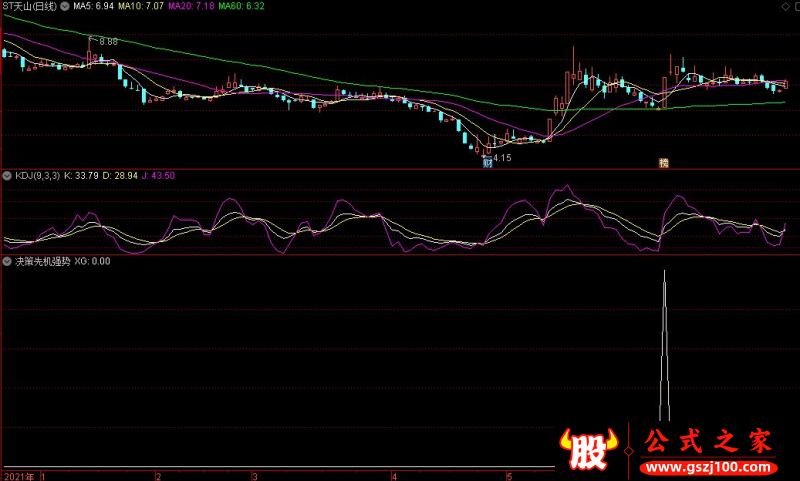Image resolution: width=800 pixels, height=481 pixels.
Task: Open the dropdown beside ST天山(日线) title
Action: click(x=65, y=6)
